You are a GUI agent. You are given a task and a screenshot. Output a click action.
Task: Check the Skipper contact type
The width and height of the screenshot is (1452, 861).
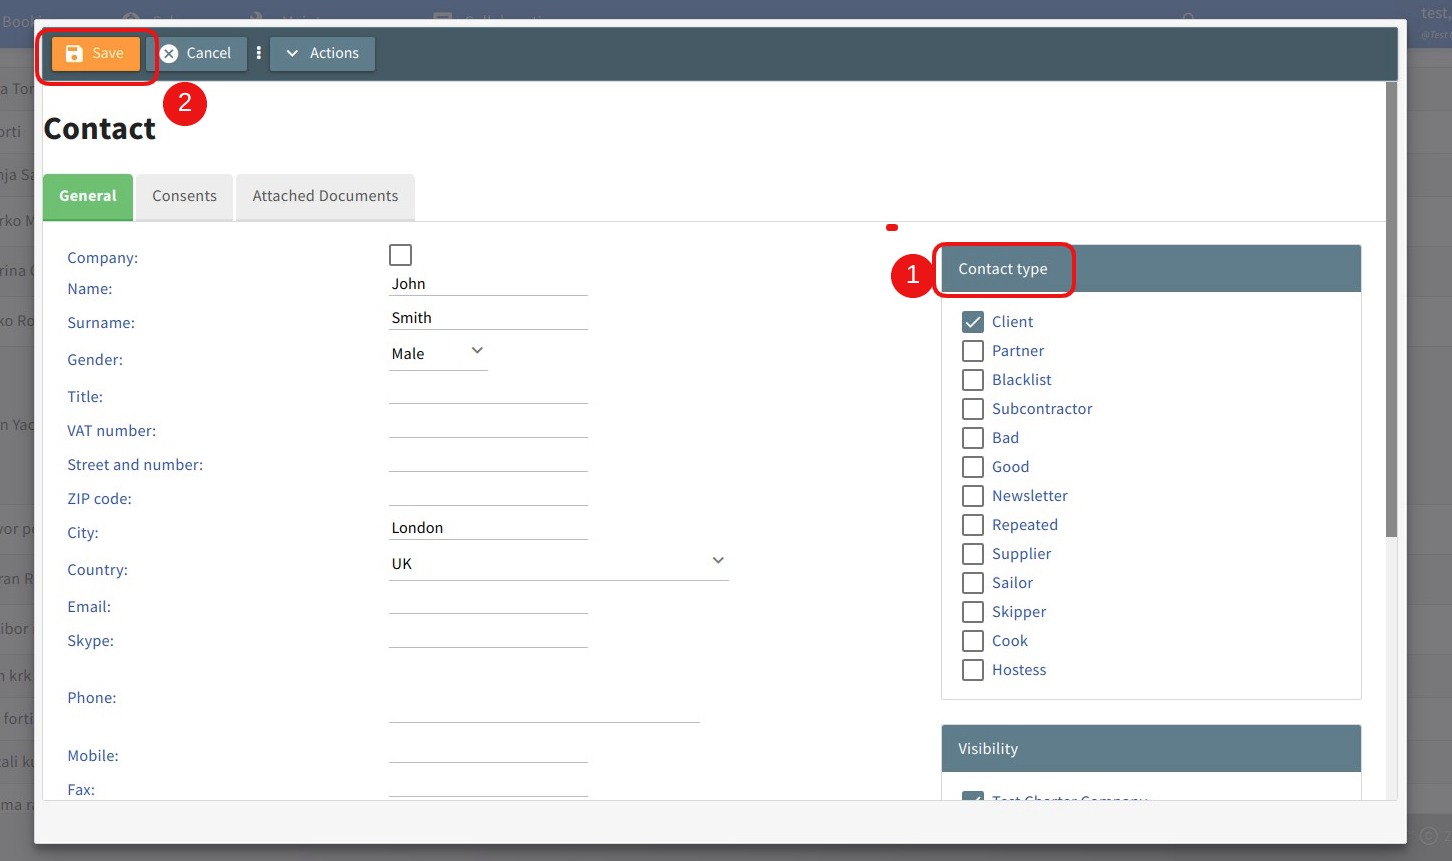point(973,612)
